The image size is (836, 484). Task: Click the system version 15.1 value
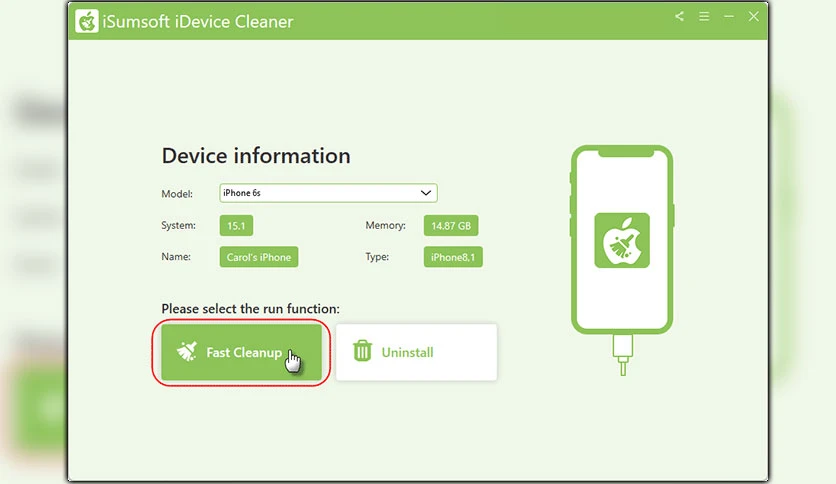click(236, 225)
